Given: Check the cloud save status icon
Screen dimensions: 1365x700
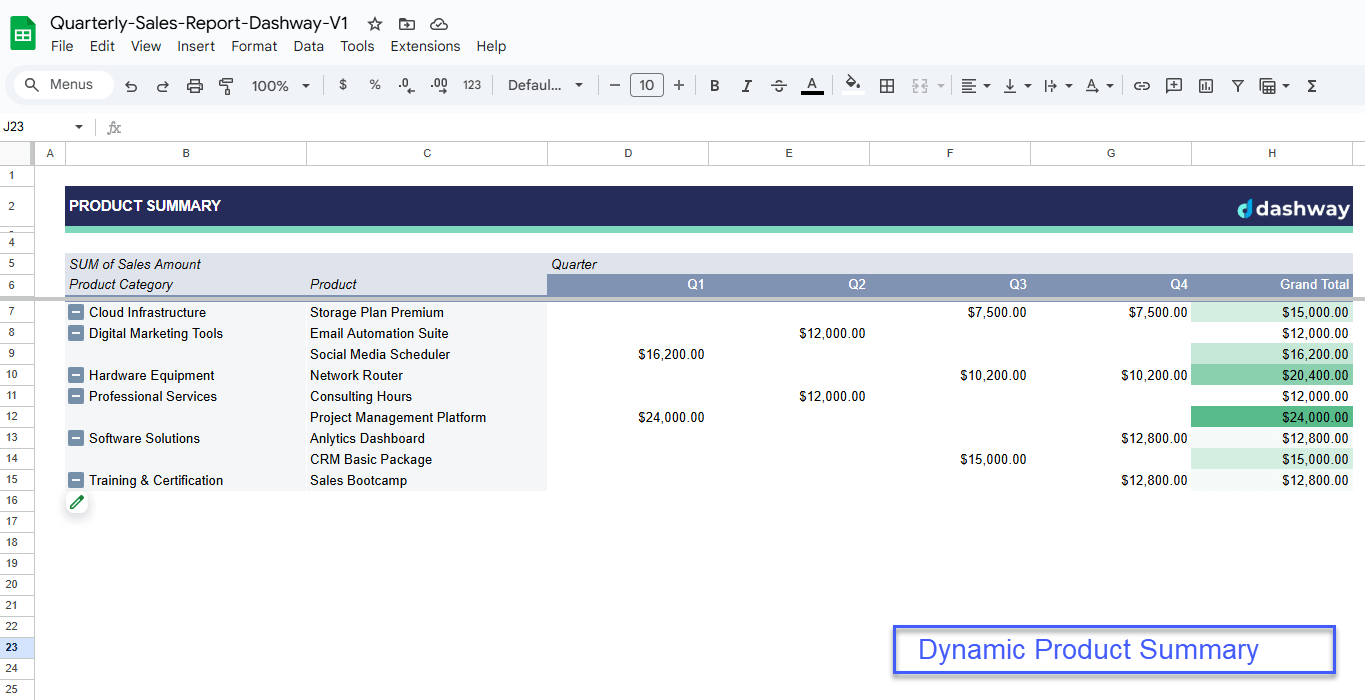Looking at the screenshot, I should pyautogui.click(x=438, y=24).
